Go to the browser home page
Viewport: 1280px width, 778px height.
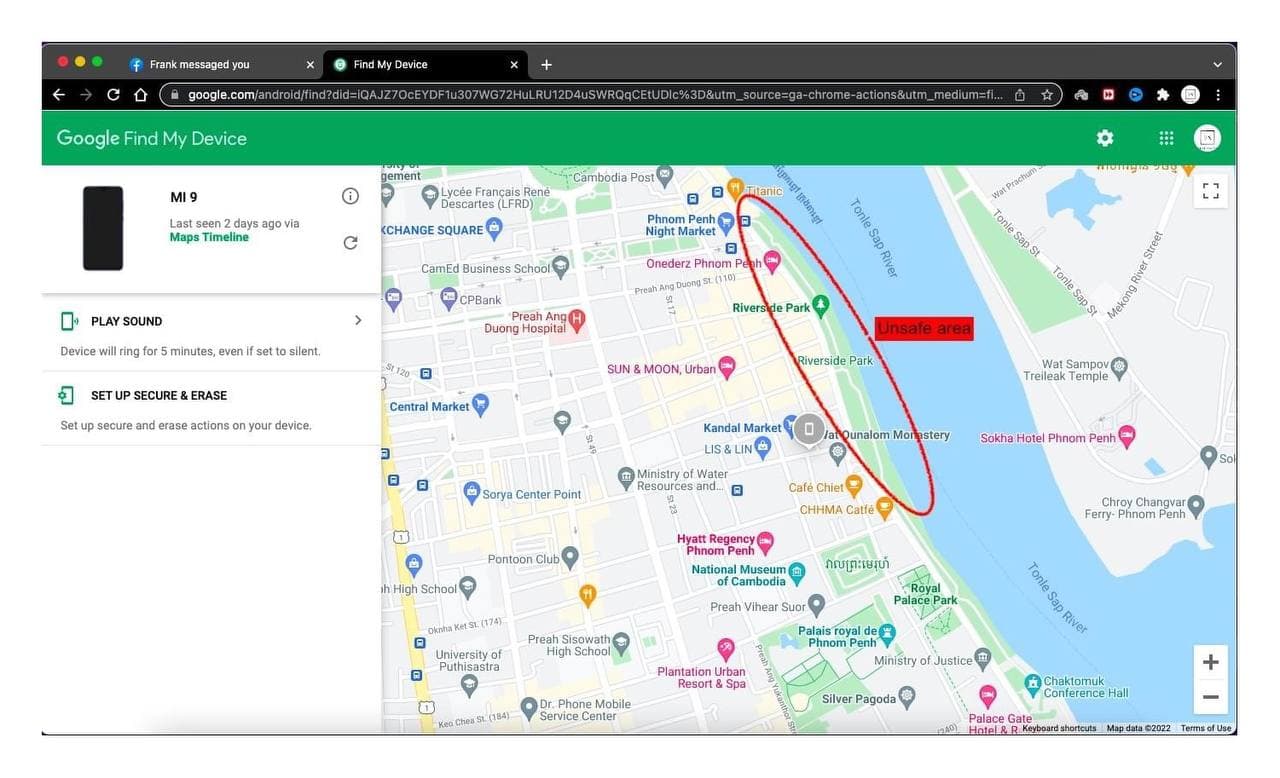[x=140, y=95]
